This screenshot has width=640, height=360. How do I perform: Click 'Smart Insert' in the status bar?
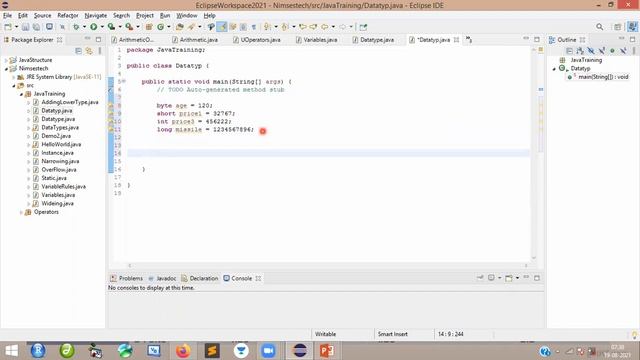click(393, 334)
